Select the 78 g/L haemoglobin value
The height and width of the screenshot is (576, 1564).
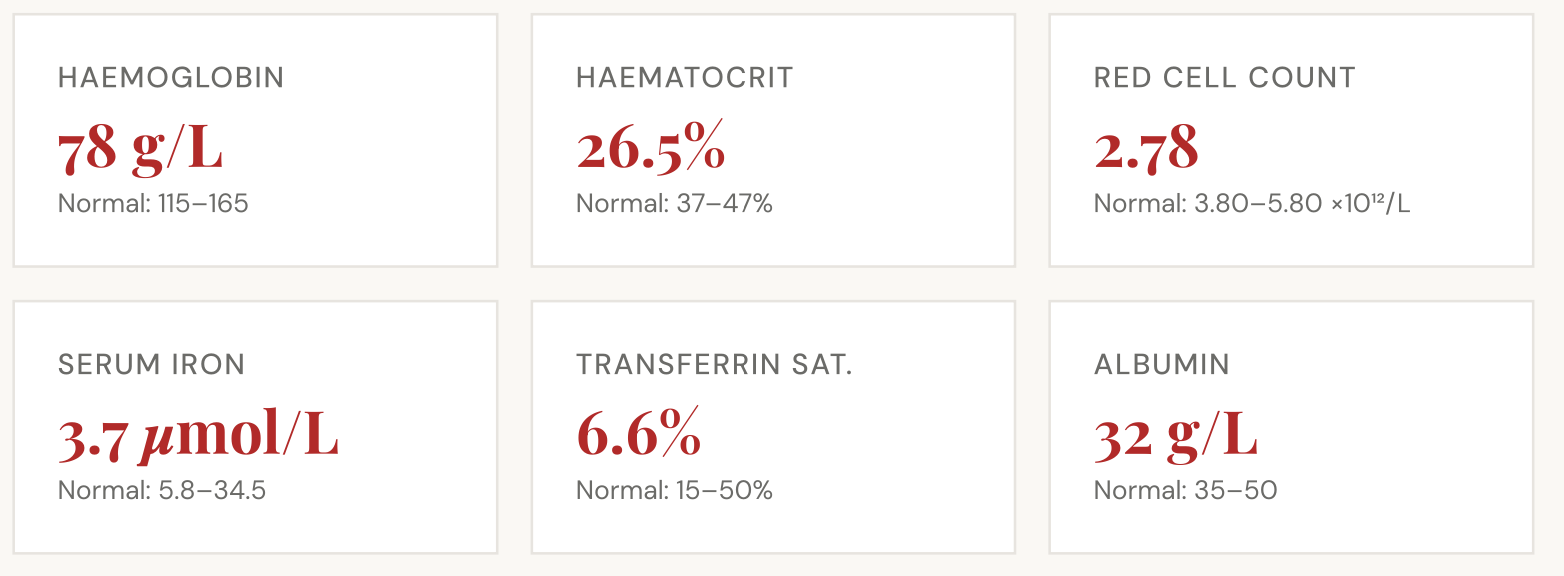pos(140,148)
